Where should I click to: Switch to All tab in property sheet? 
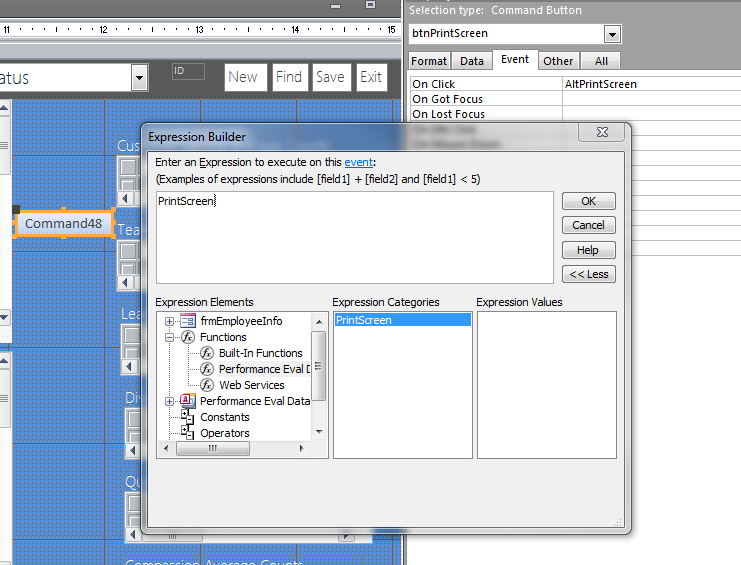(x=601, y=61)
